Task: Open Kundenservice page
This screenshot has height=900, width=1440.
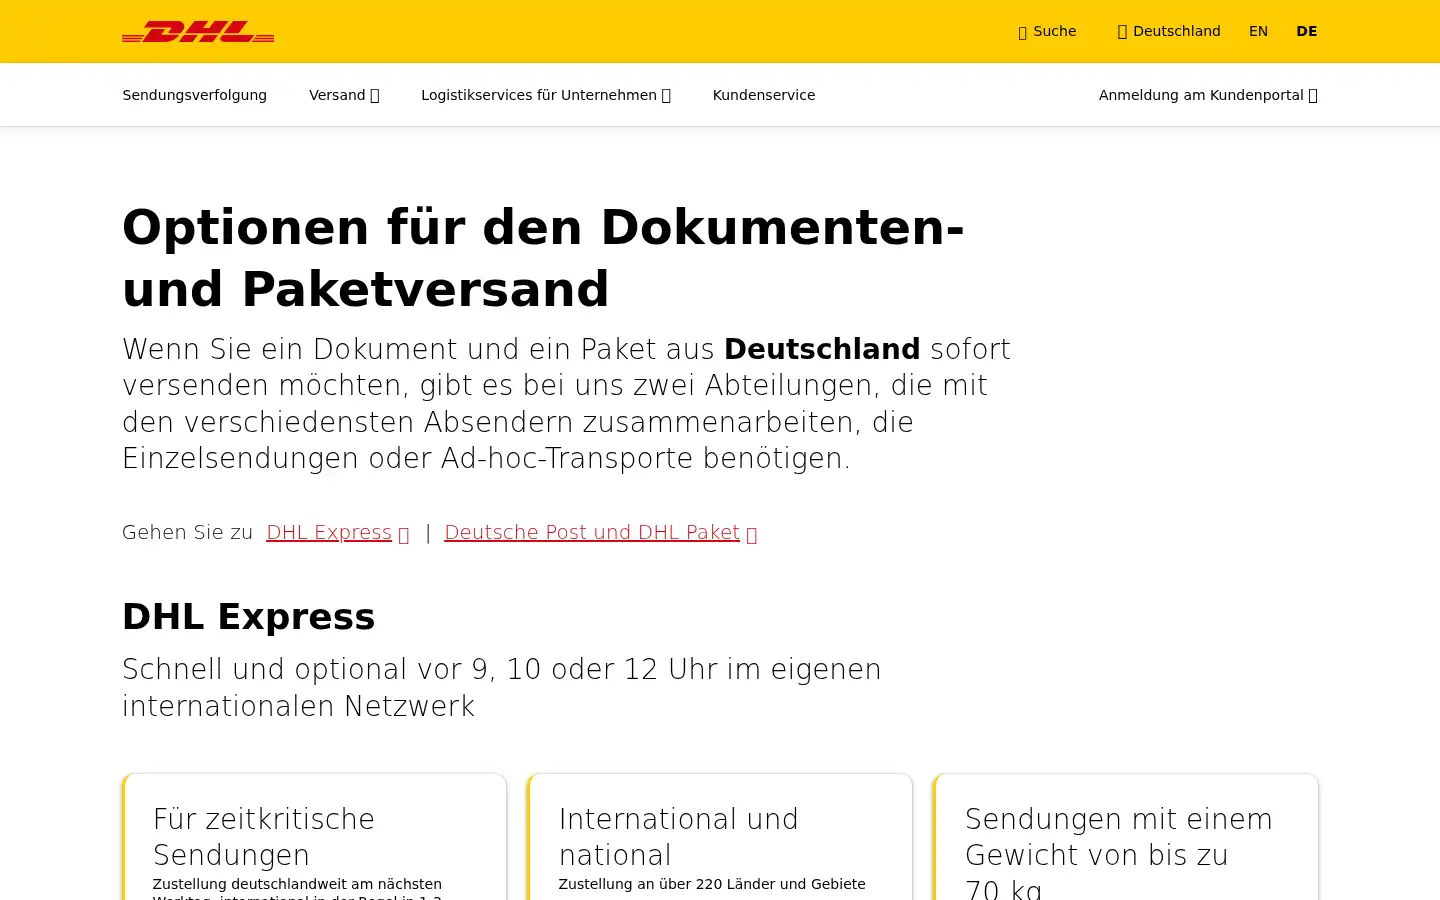Action: [x=764, y=95]
